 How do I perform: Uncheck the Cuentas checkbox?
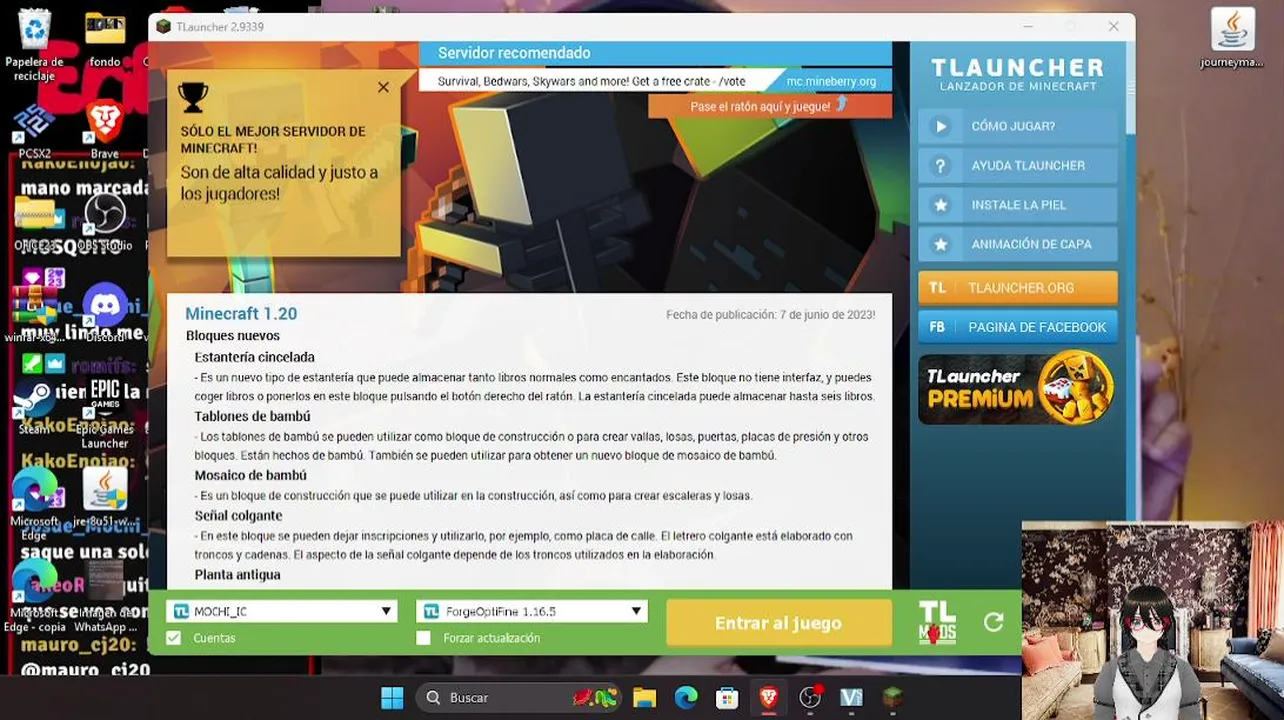click(174, 638)
